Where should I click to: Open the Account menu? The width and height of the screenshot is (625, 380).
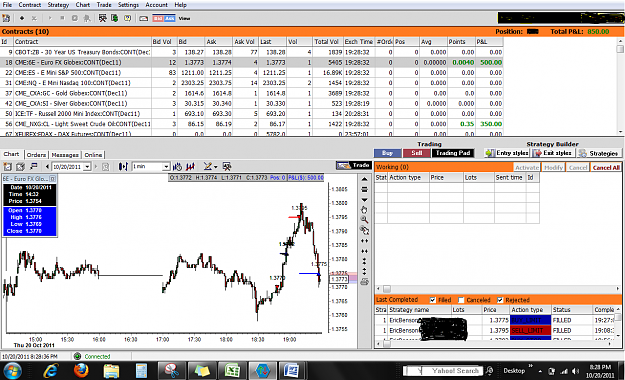click(x=156, y=5)
